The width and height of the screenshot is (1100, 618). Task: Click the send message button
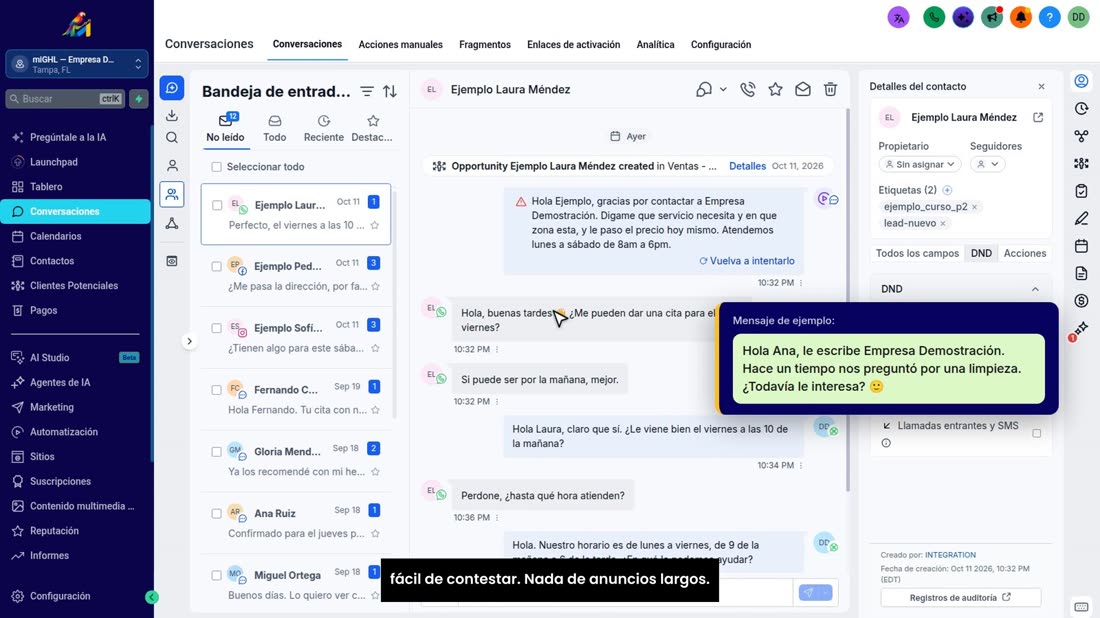tap(808, 593)
